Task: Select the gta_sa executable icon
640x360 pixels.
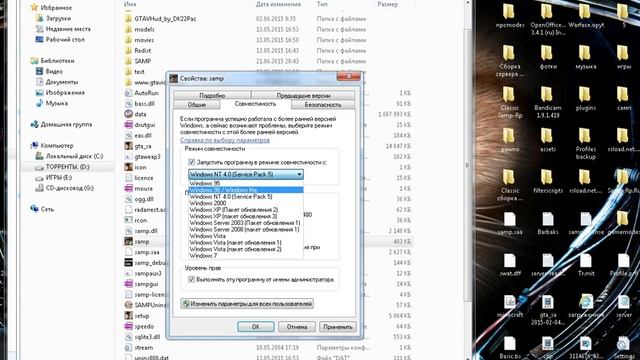Action: point(128,146)
